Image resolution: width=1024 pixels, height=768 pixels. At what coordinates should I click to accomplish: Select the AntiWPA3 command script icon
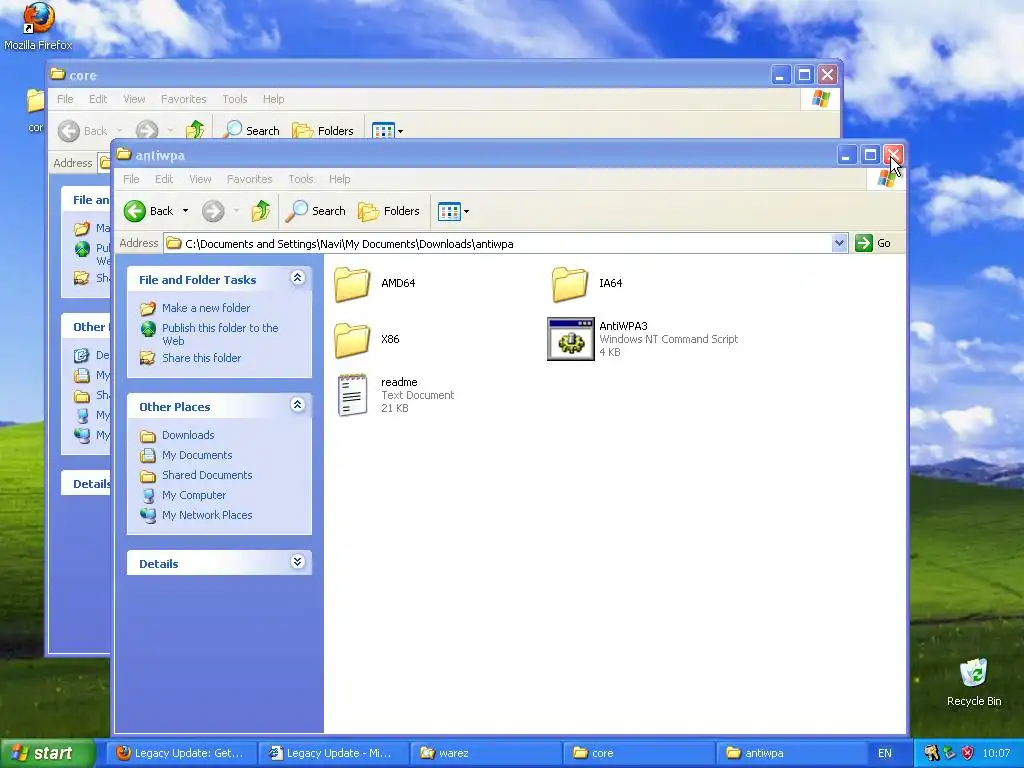tap(571, 339)
